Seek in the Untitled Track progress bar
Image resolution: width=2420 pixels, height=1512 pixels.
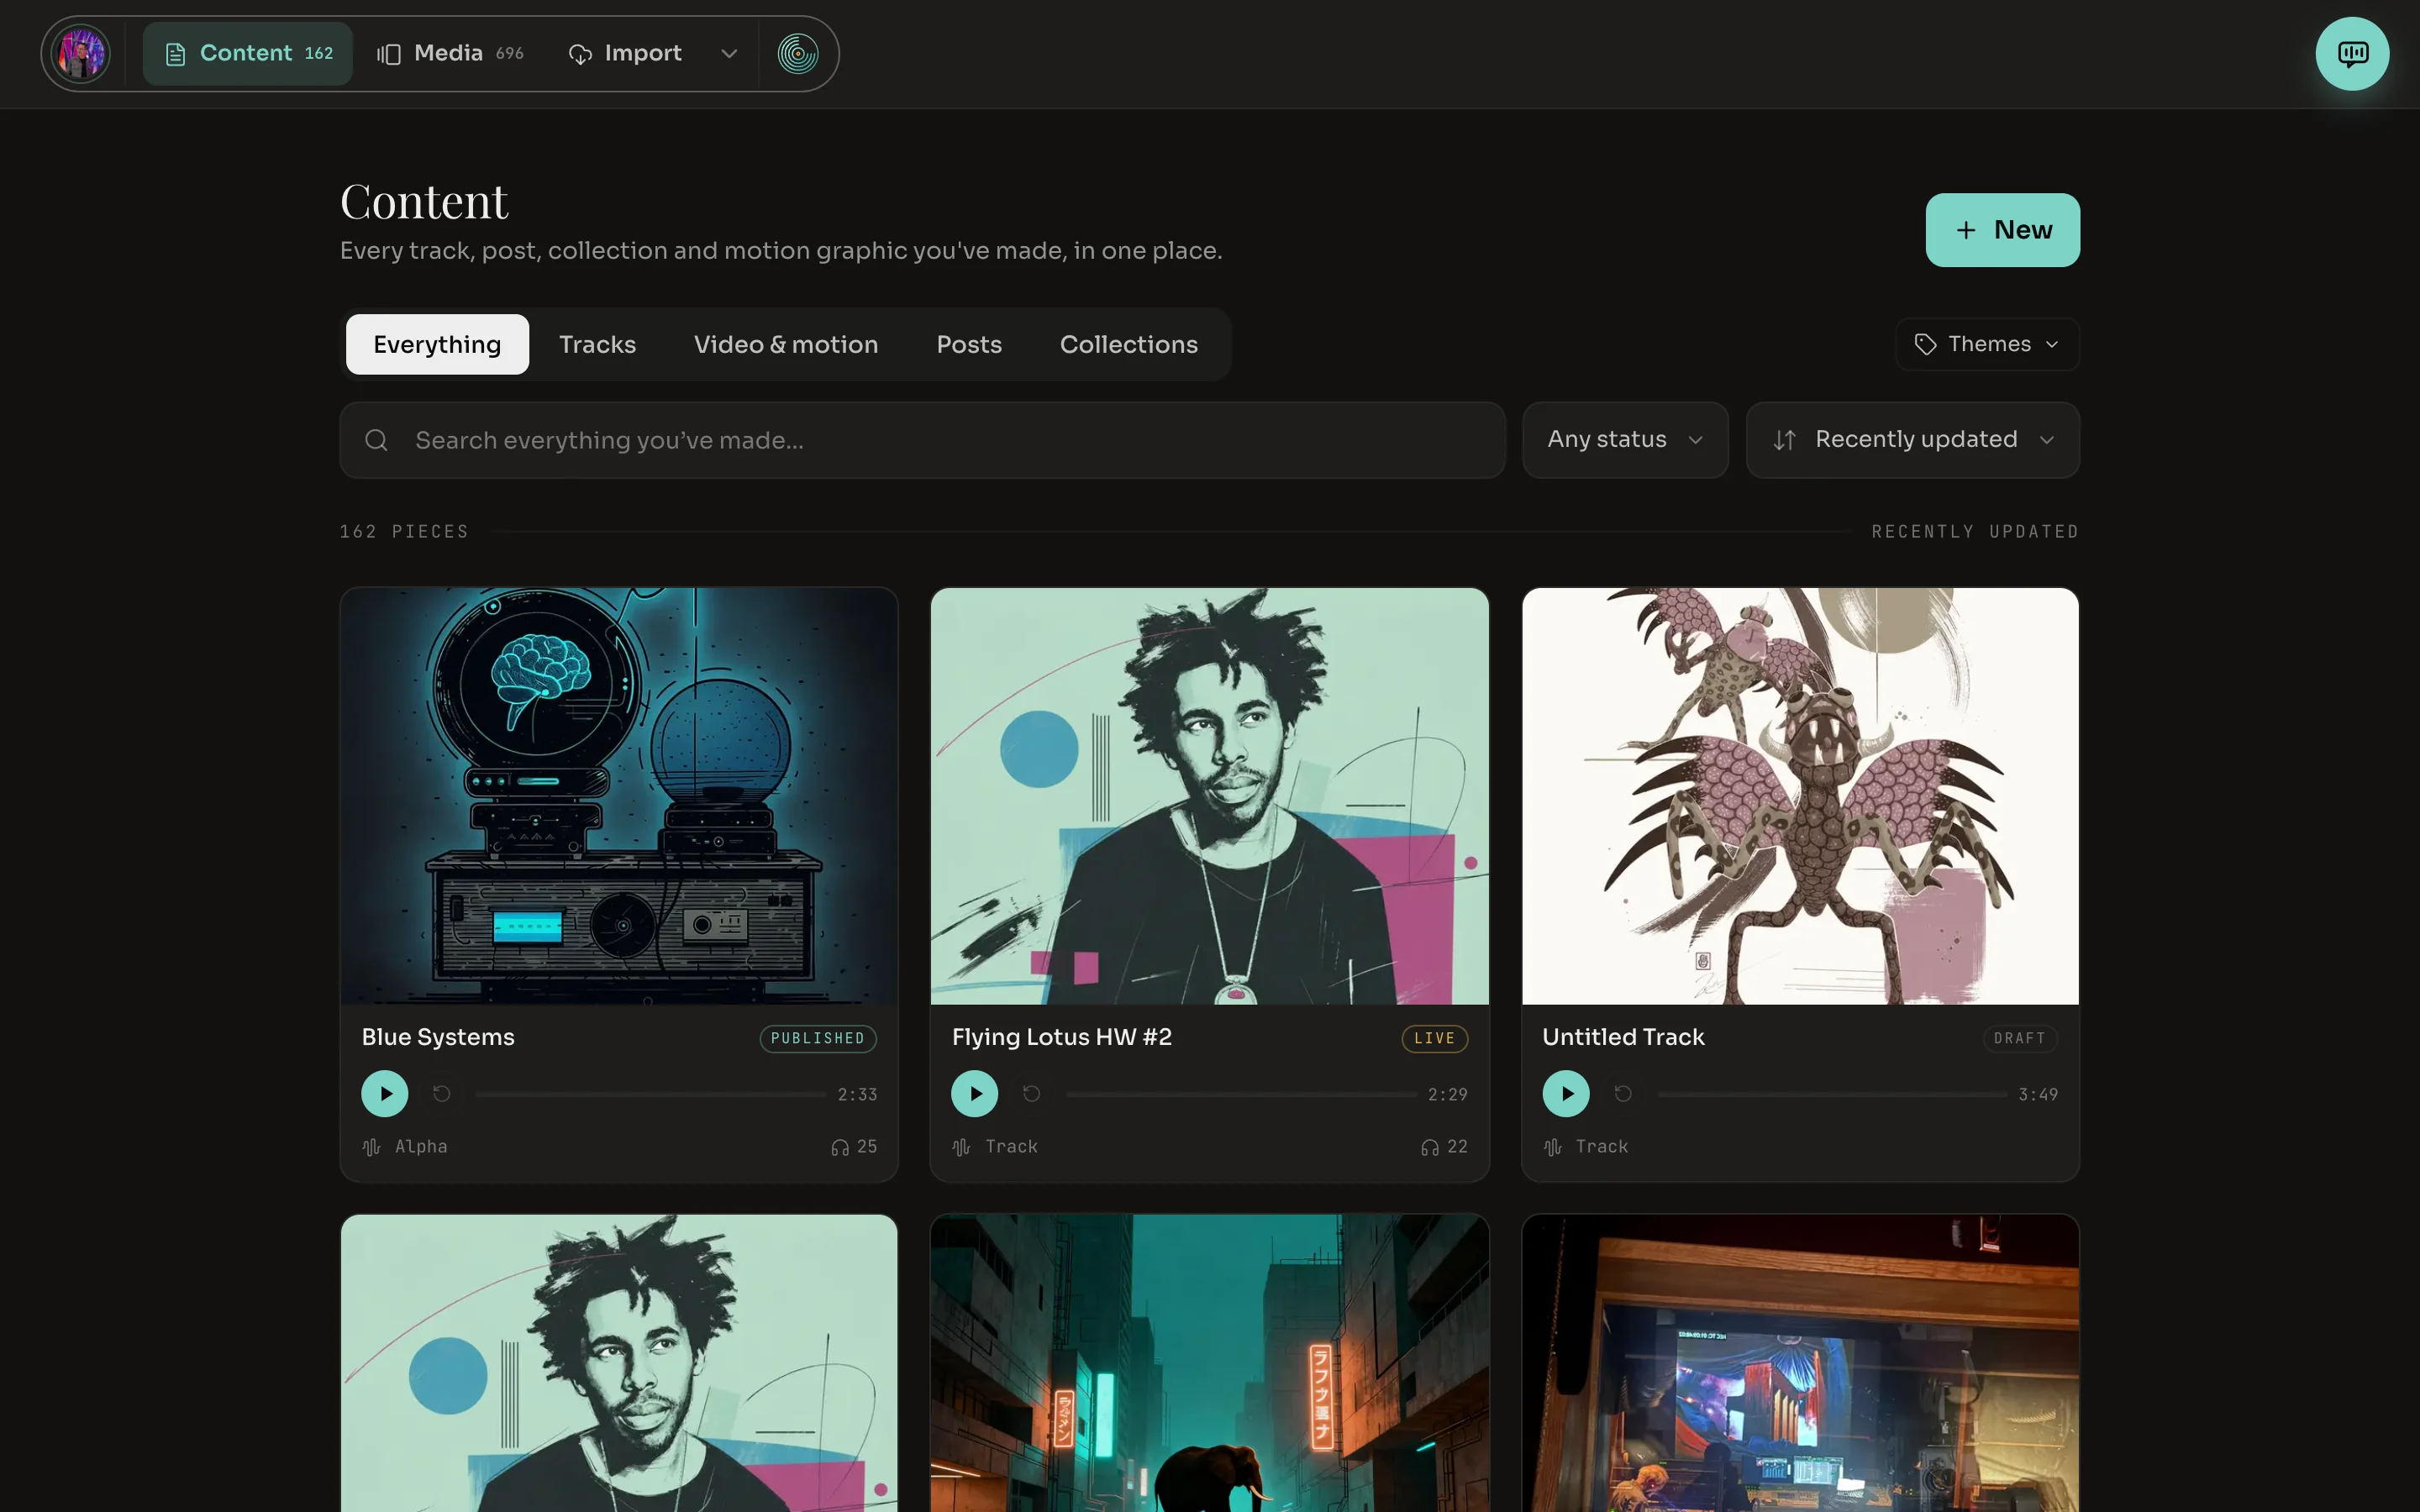point(1832,1095)
